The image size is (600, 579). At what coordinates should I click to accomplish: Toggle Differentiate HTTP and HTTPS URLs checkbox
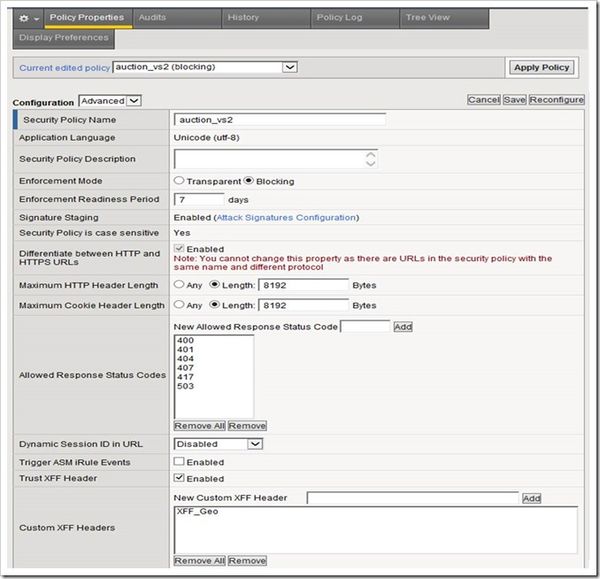179,248
